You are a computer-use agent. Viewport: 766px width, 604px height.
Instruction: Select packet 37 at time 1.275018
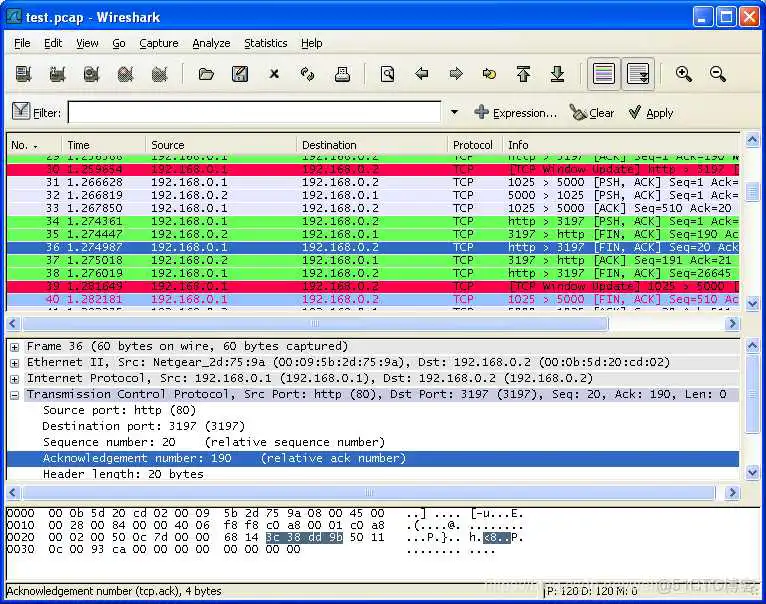(x=373, y=260)
